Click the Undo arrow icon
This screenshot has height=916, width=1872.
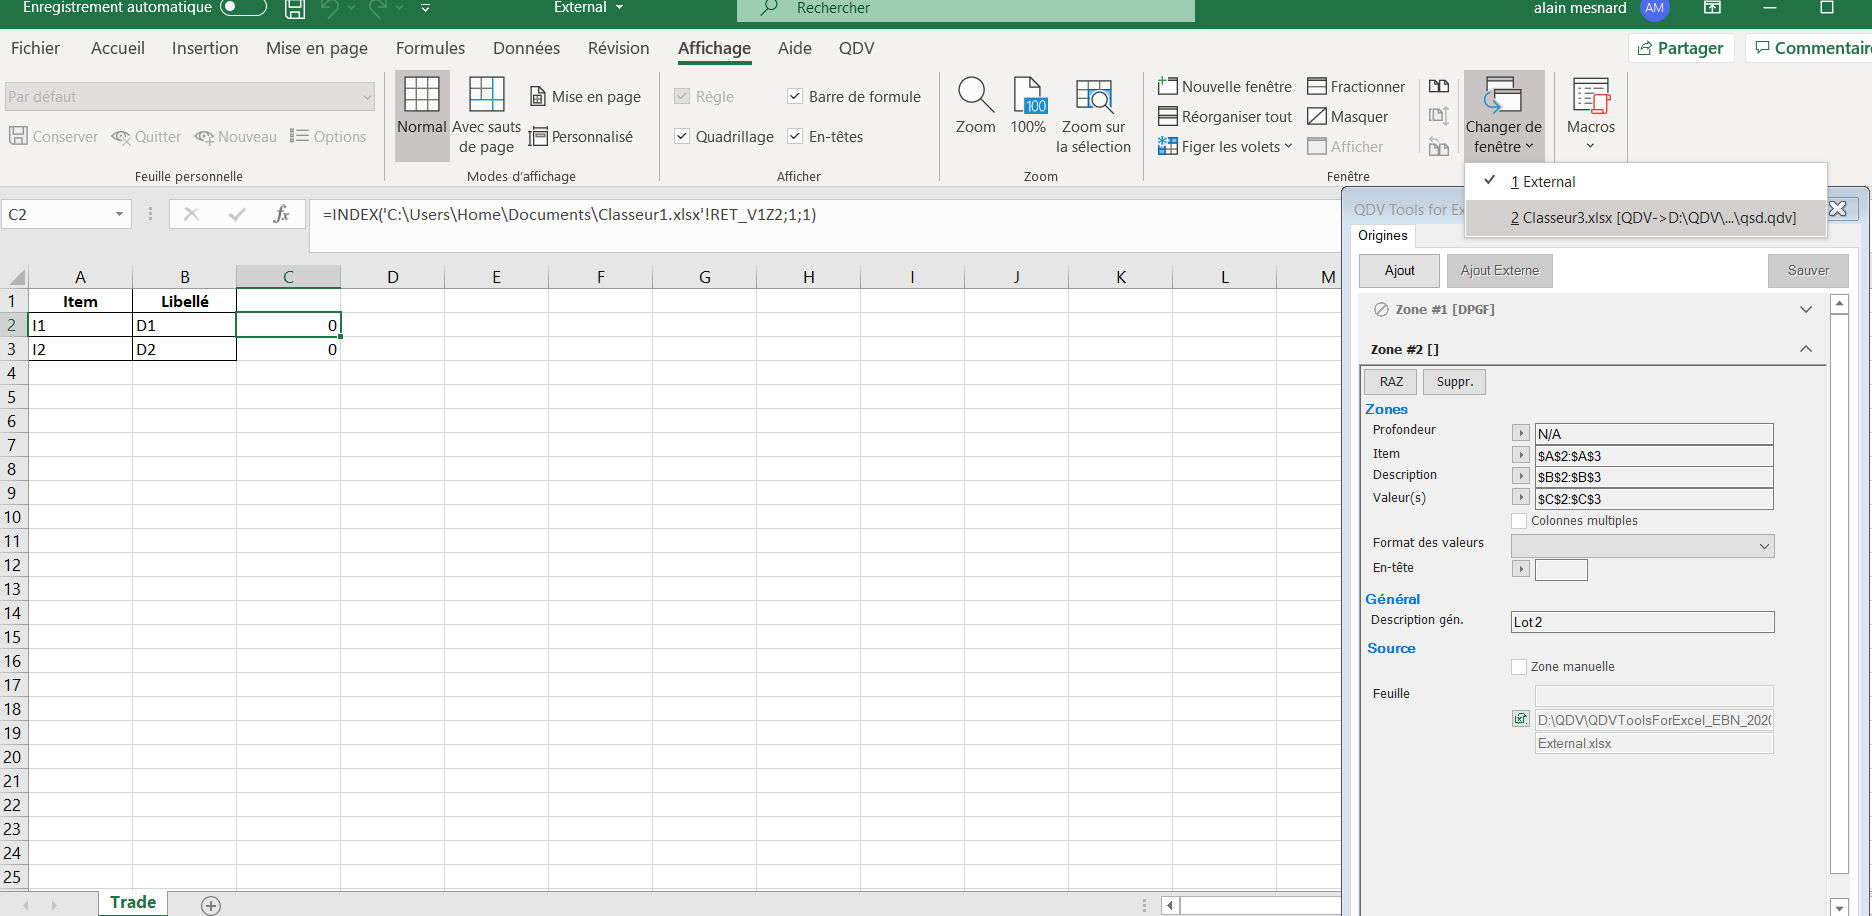click(330, 9)
